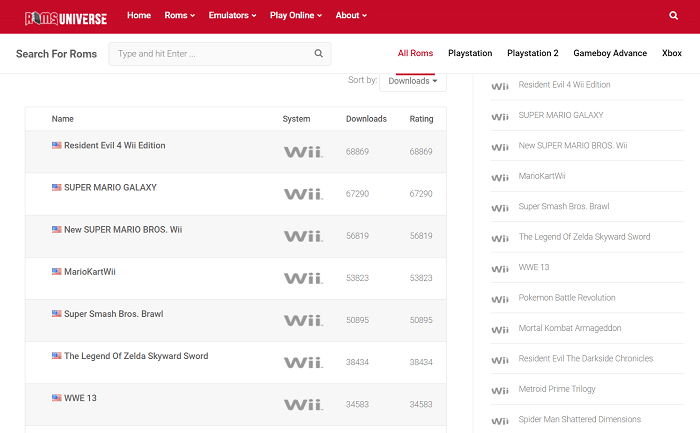This screenshot has height=433, width=700.
Task: Click the Wii logo in Resident Evil 4 table row
Action: click(x=304, y=152)
